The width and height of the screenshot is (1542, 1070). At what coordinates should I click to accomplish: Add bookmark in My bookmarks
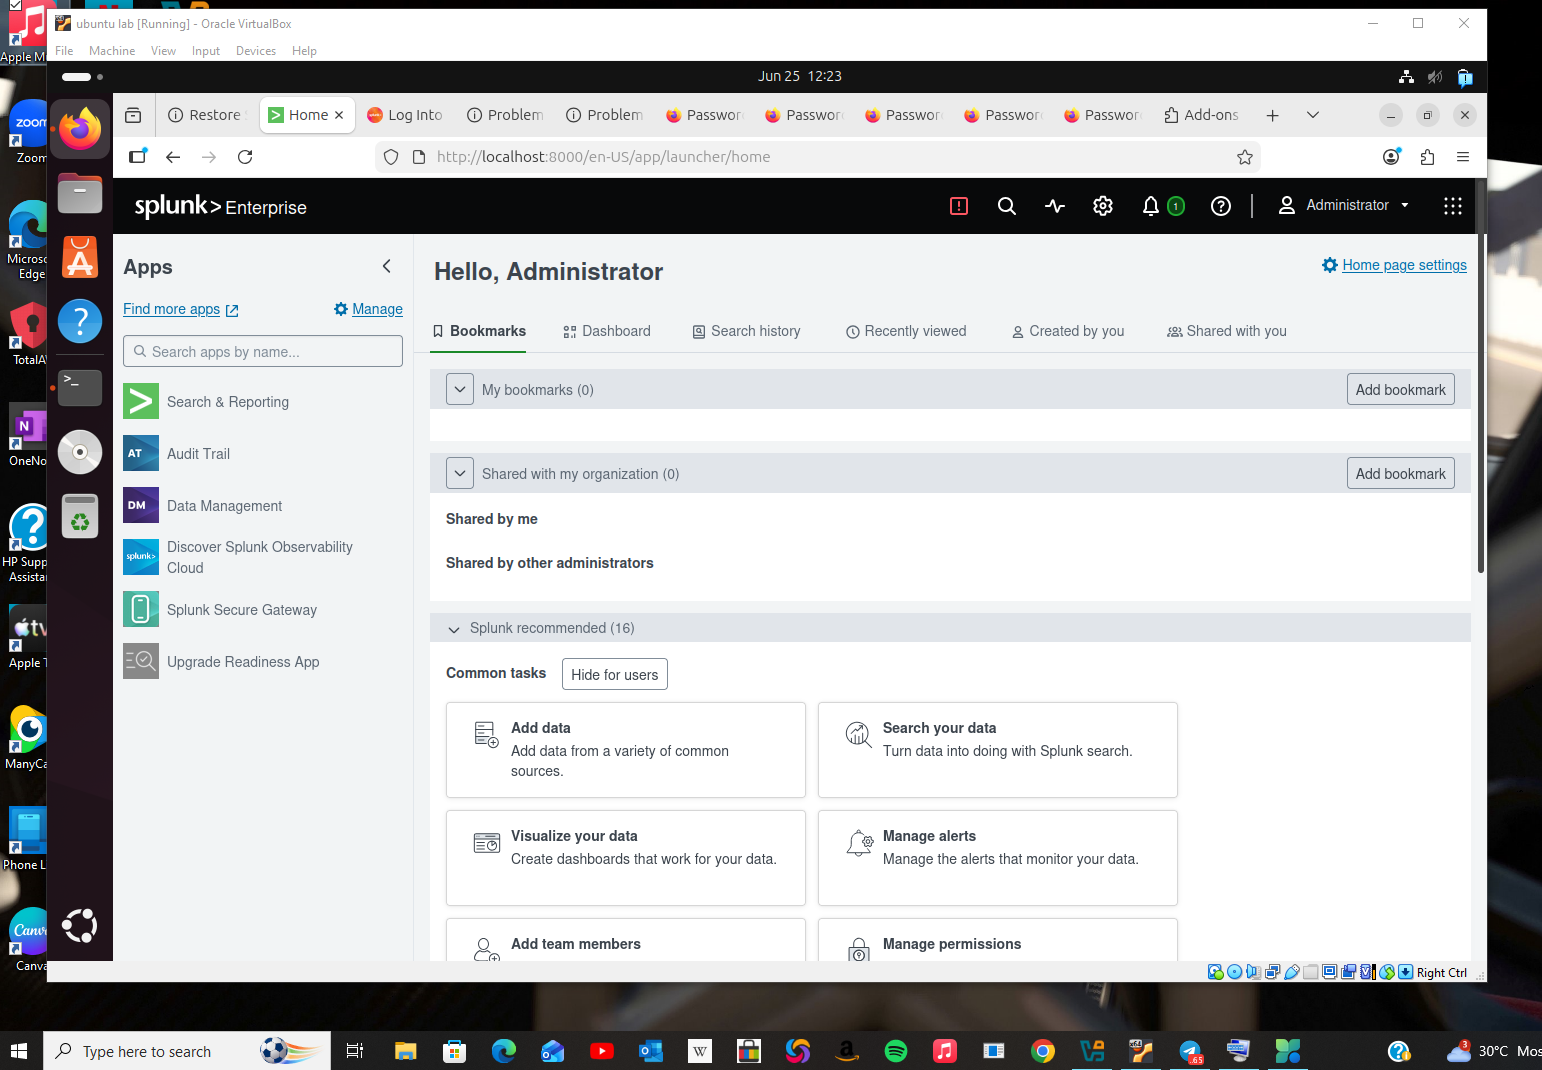point(1400,390)
